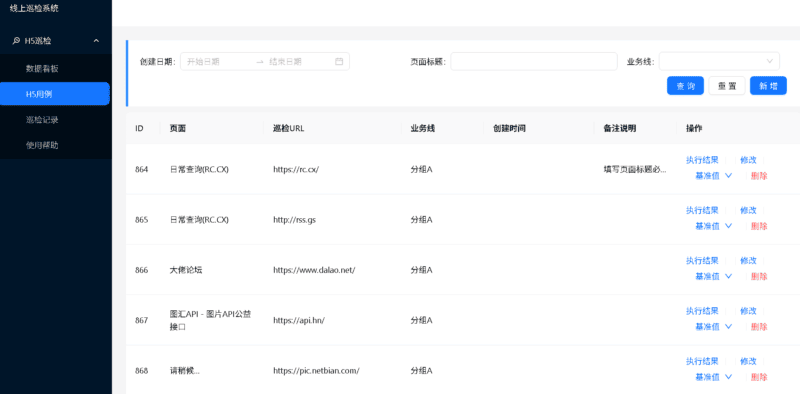The height and width of the screenshot is (394, 800).
Task: Click 修改 for row 864
Action: 748,160
